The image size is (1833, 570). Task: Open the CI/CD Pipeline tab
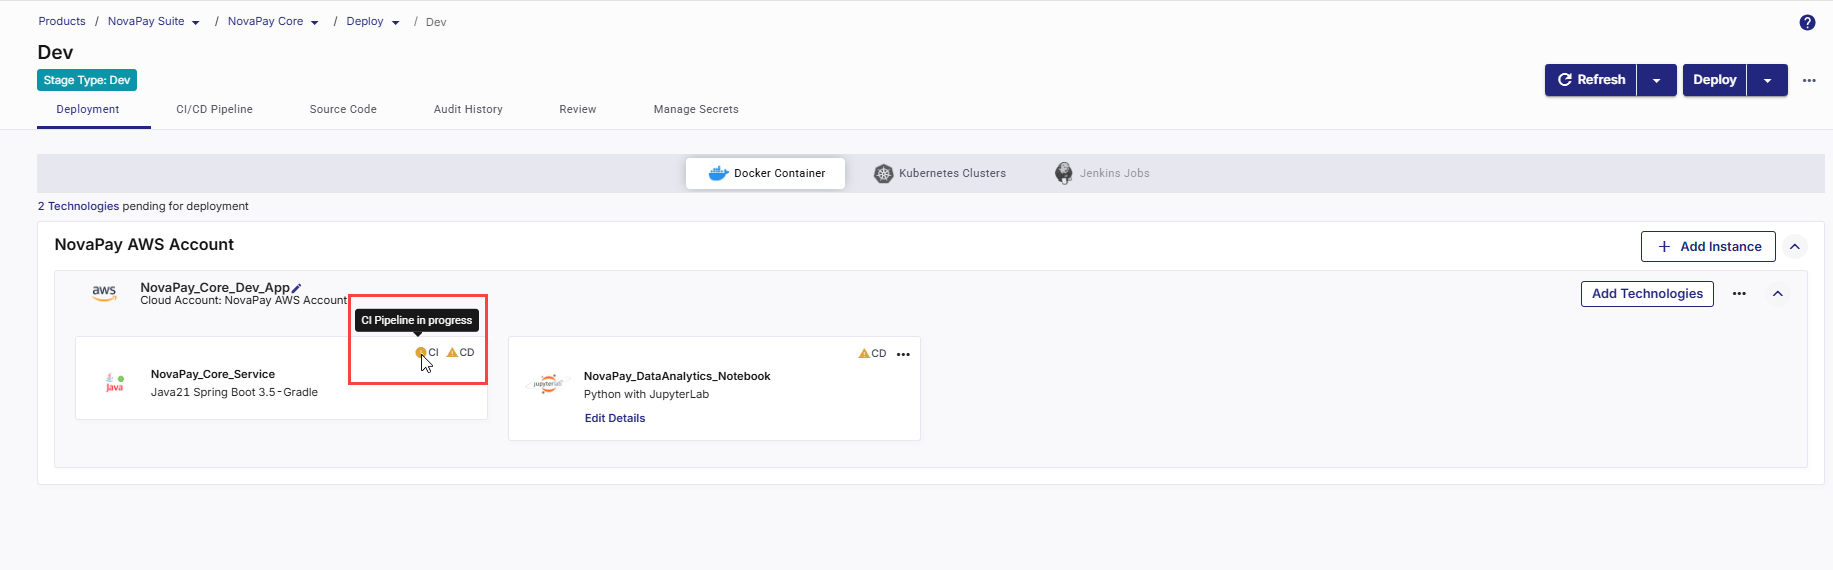214,109
